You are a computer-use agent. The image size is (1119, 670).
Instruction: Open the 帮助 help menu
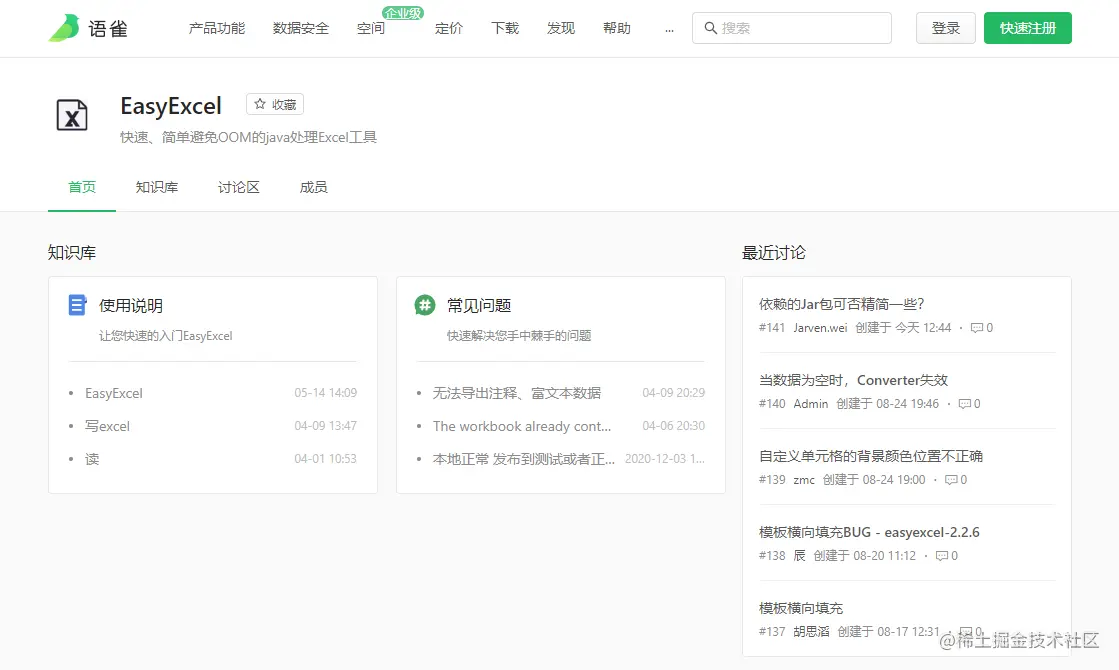tap(617, 28)
